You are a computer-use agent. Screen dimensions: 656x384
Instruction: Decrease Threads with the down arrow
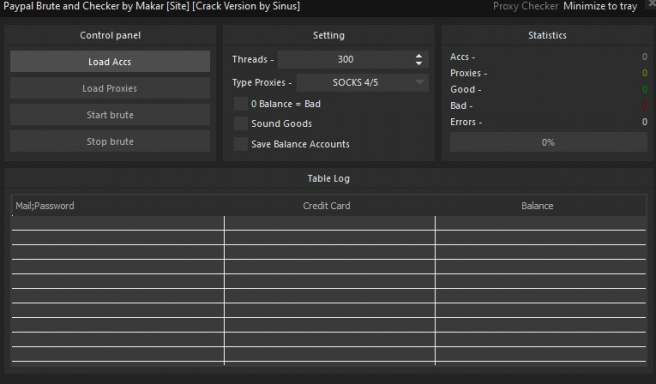coord(419,63)
